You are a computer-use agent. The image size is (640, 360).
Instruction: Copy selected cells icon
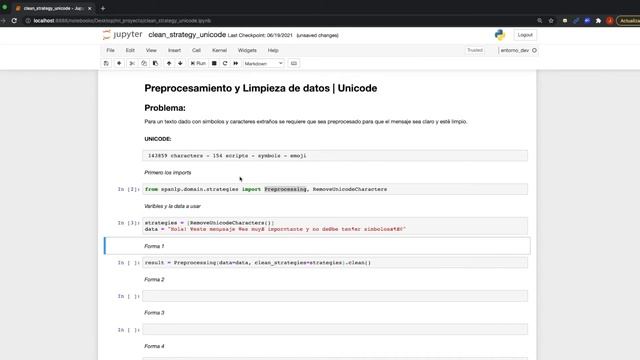coord(144,63)
